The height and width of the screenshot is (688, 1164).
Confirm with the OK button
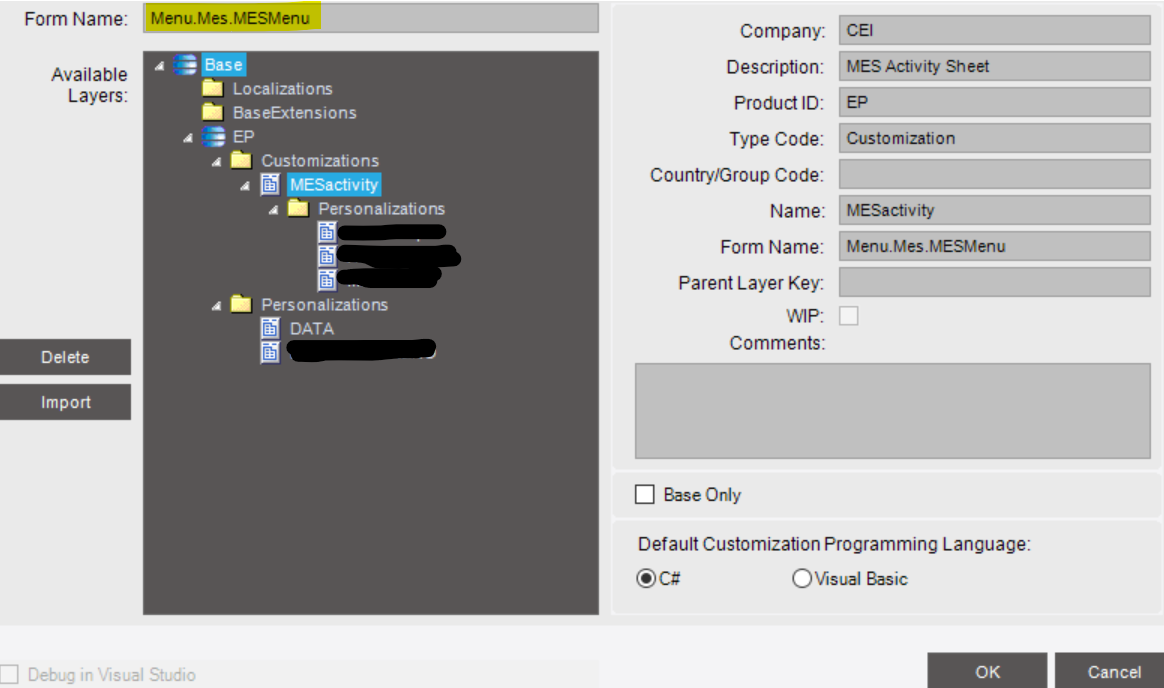[x=987, y=671]
